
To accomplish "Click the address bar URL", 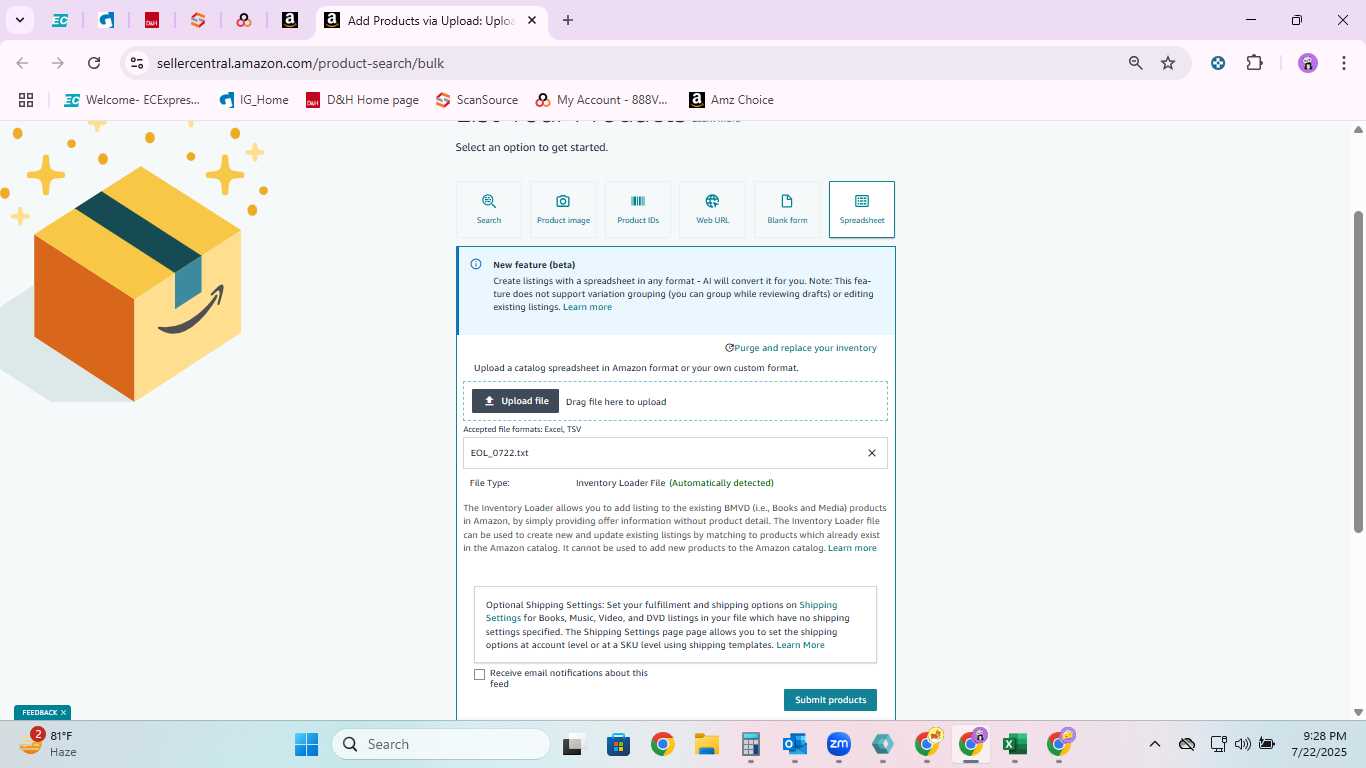I will click(300, 63).
